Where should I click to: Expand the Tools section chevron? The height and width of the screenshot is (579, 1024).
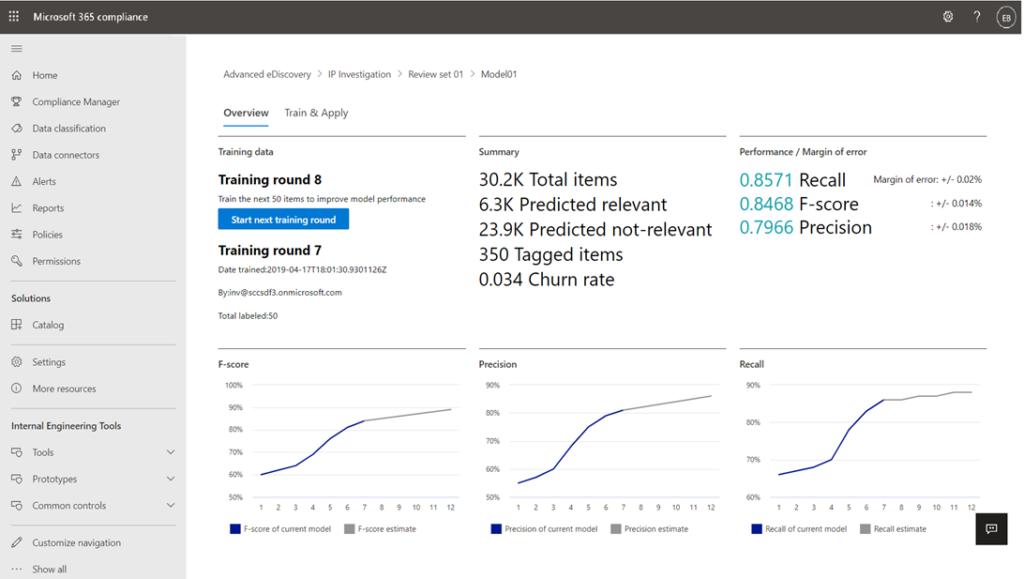tap(170, 453)
